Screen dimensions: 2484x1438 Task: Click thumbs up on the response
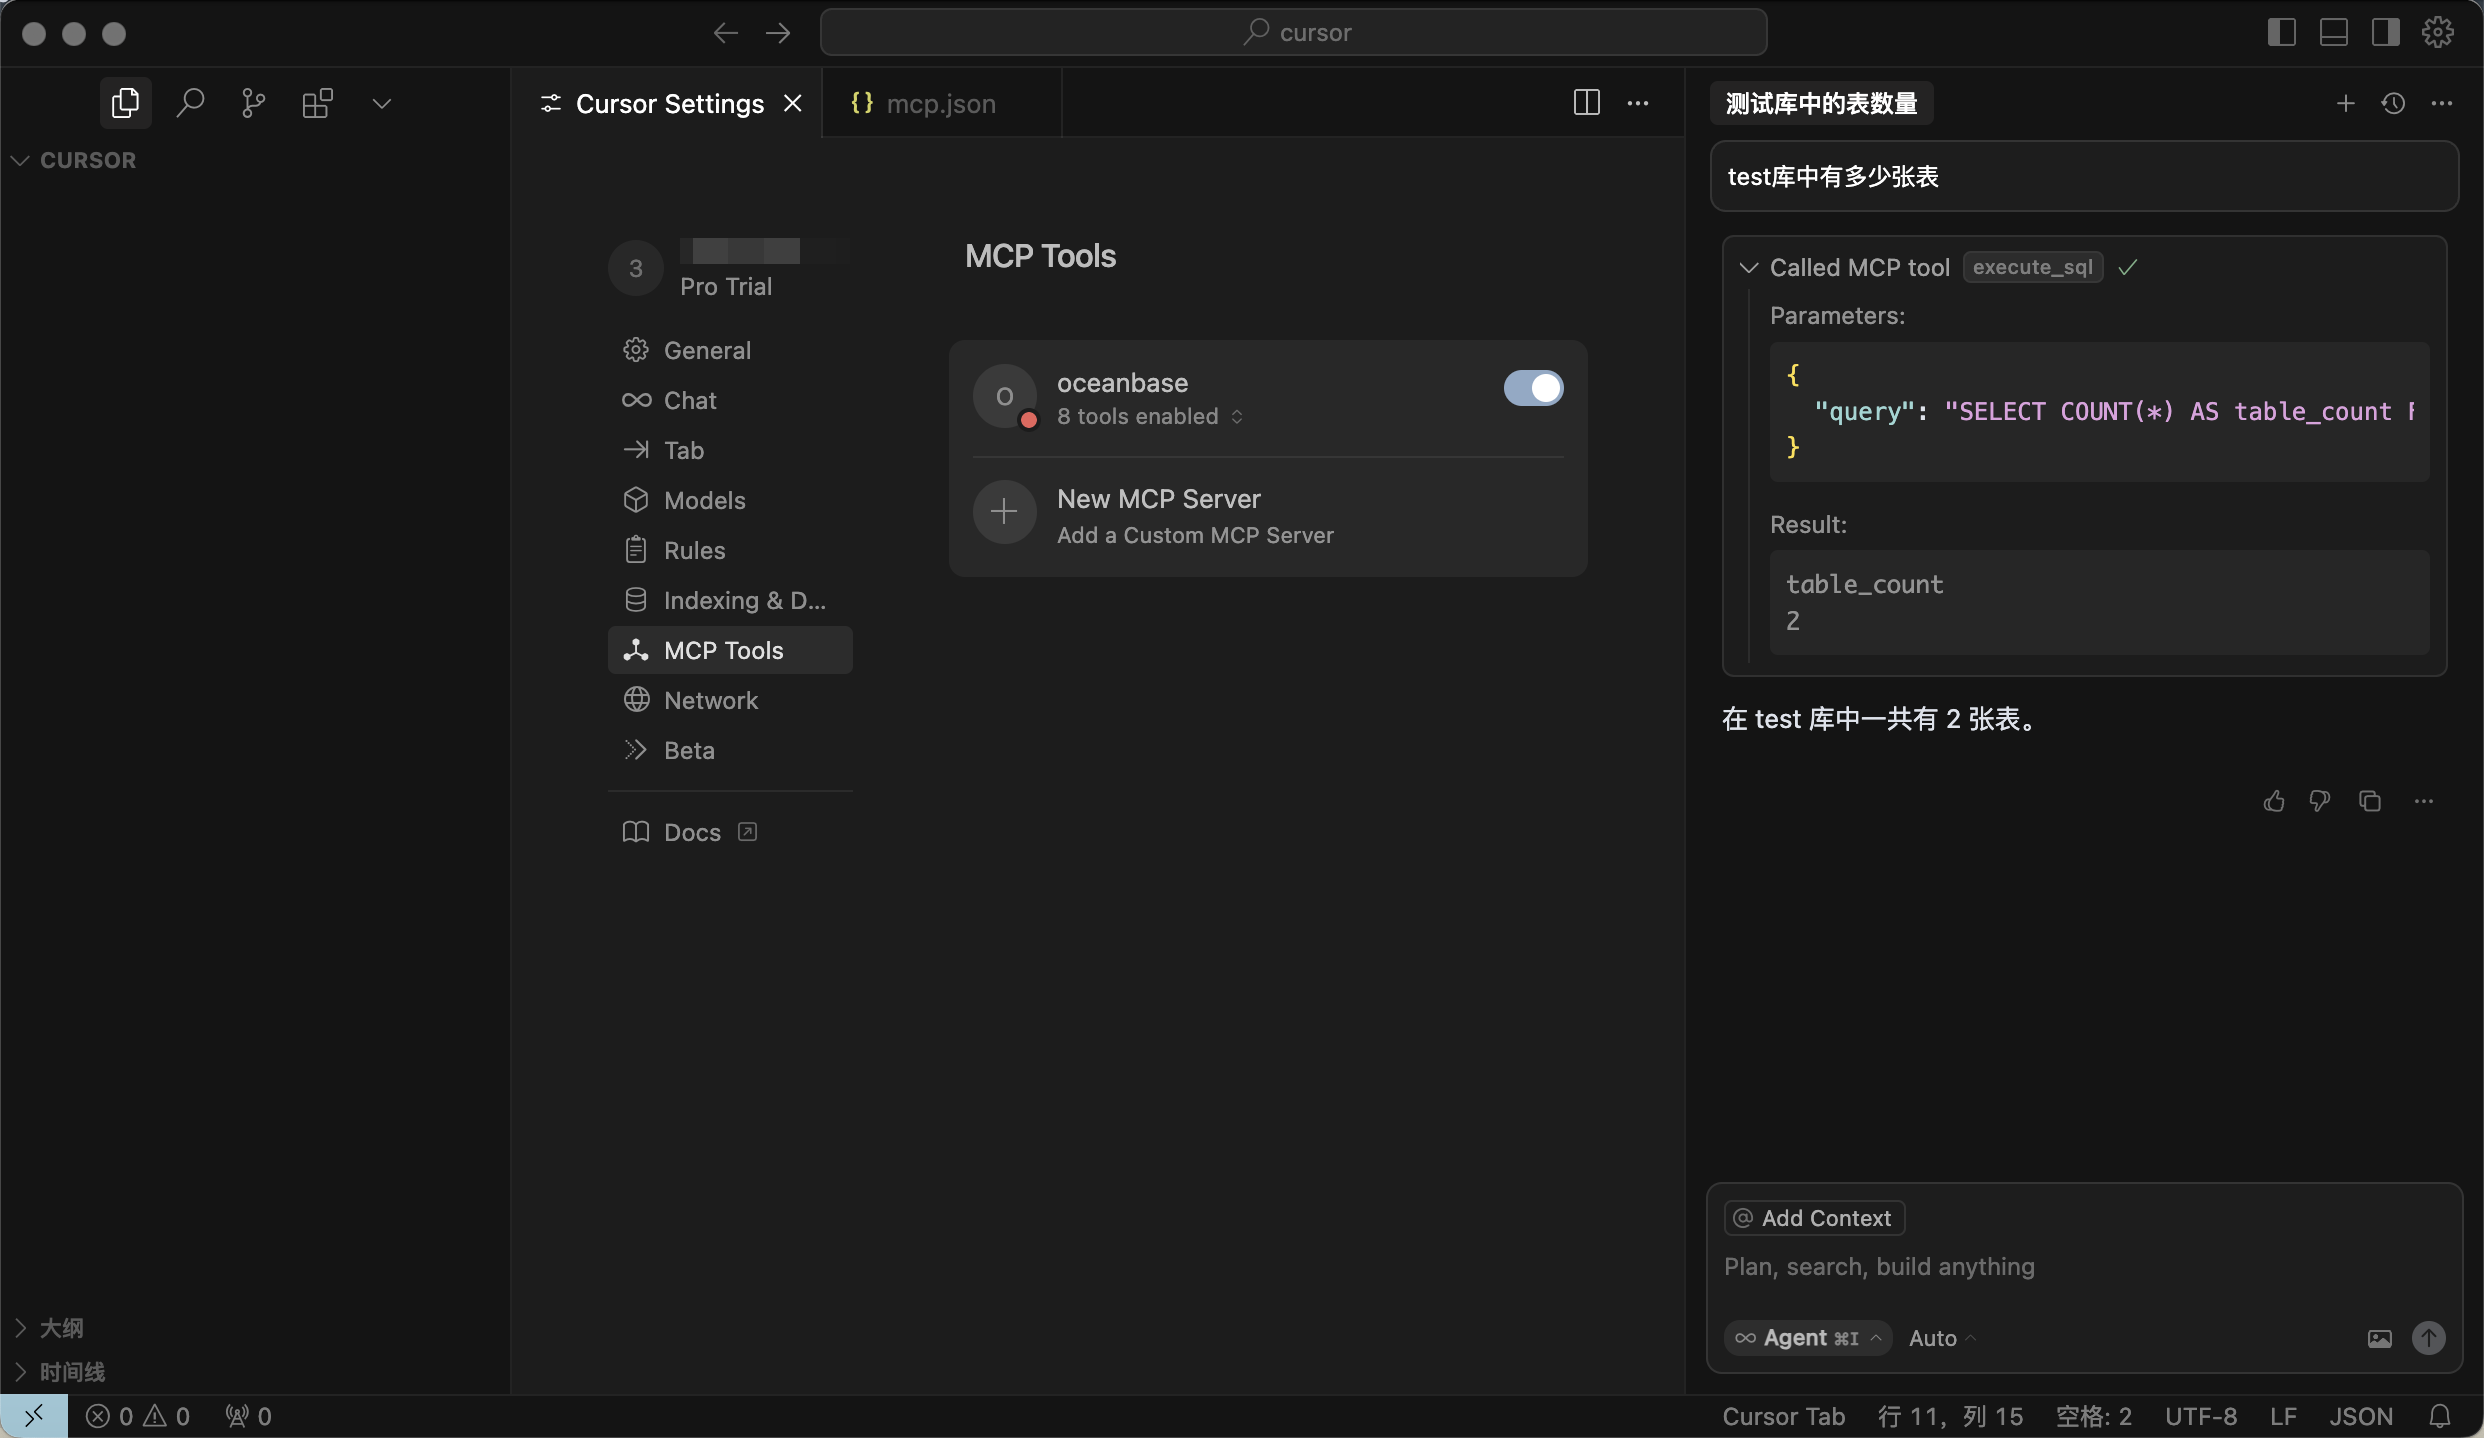[2274, 801]
